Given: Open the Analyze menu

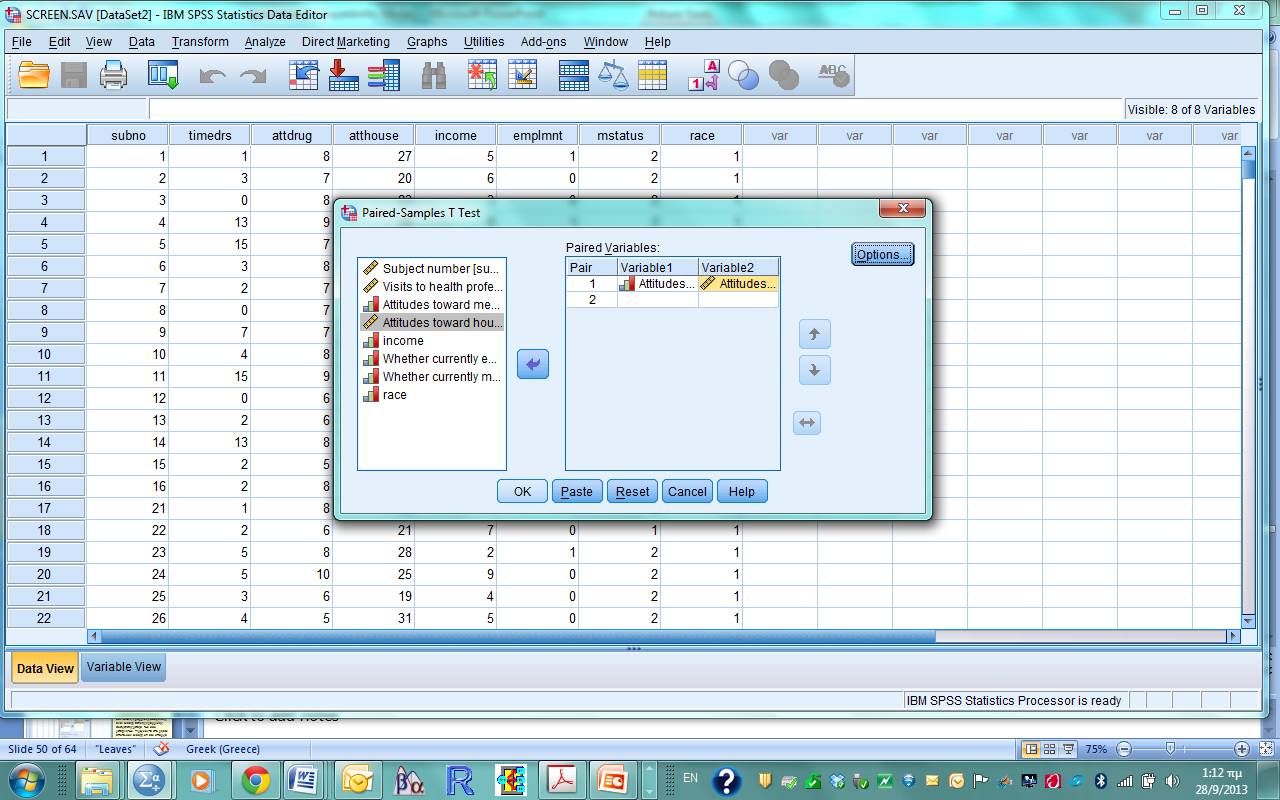Looking at the screenshot, I should (x=265, y=42).
